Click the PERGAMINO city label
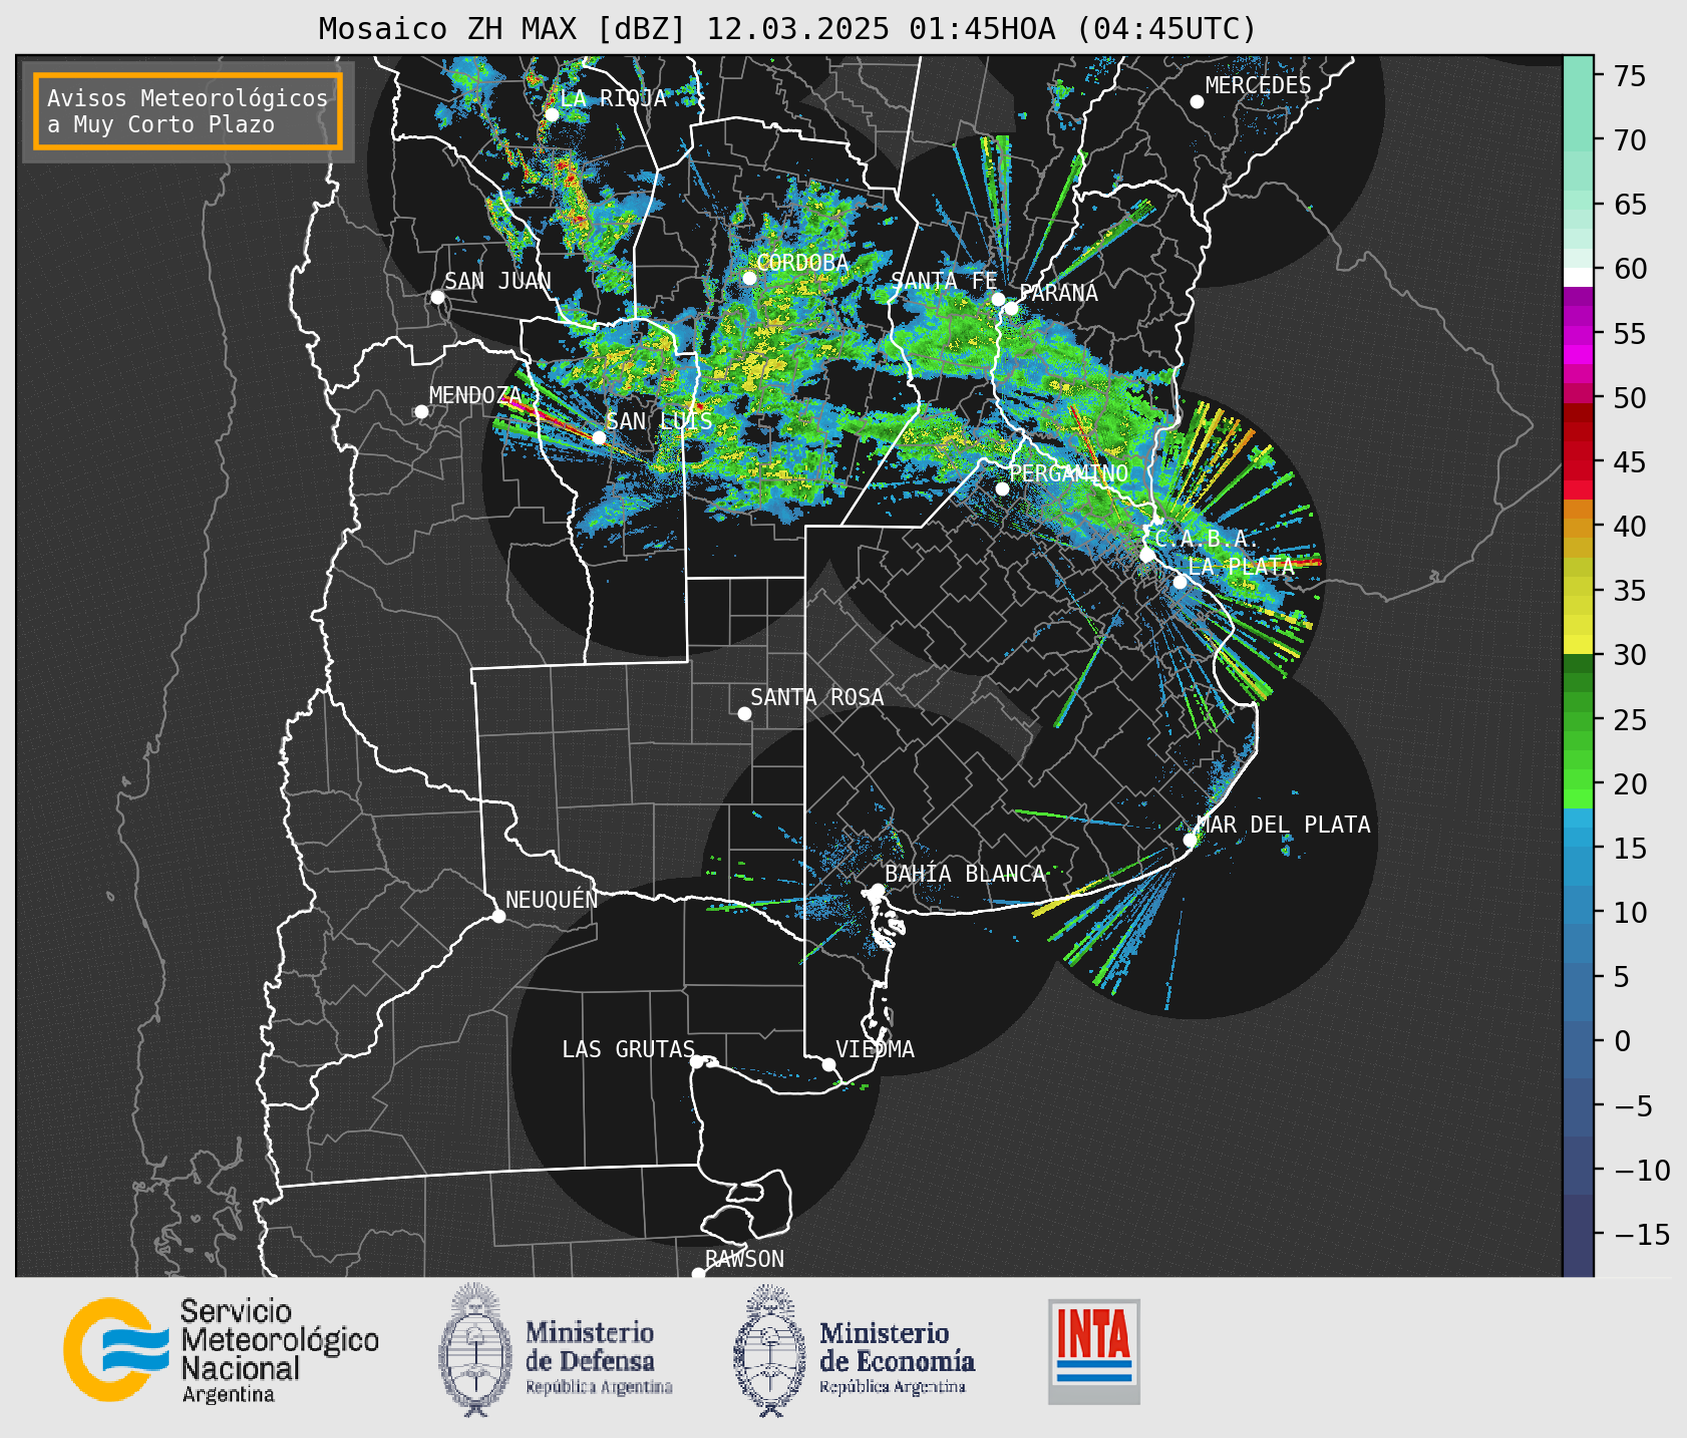Screen dimensions: 1687x1438 pos(1069,473)
